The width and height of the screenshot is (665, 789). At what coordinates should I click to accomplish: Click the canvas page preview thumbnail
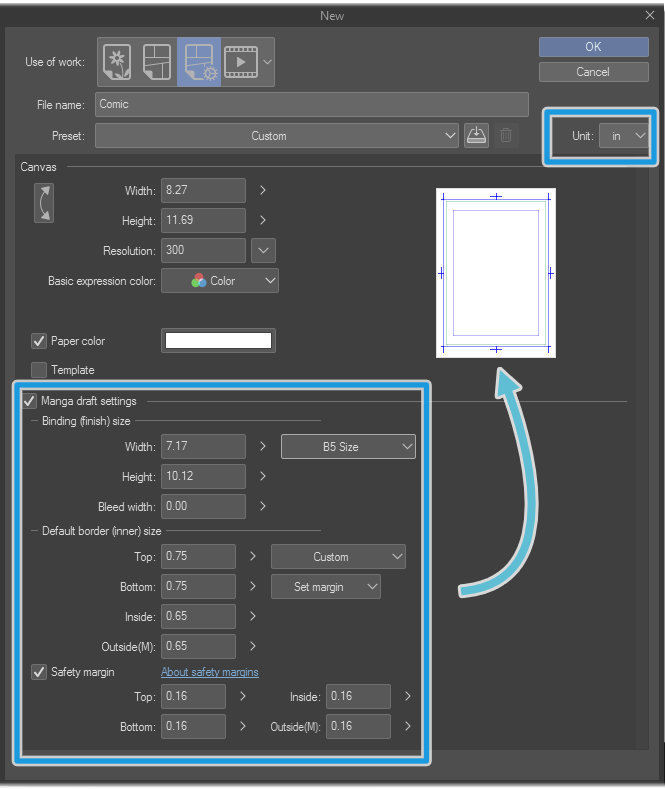(496, 273)
